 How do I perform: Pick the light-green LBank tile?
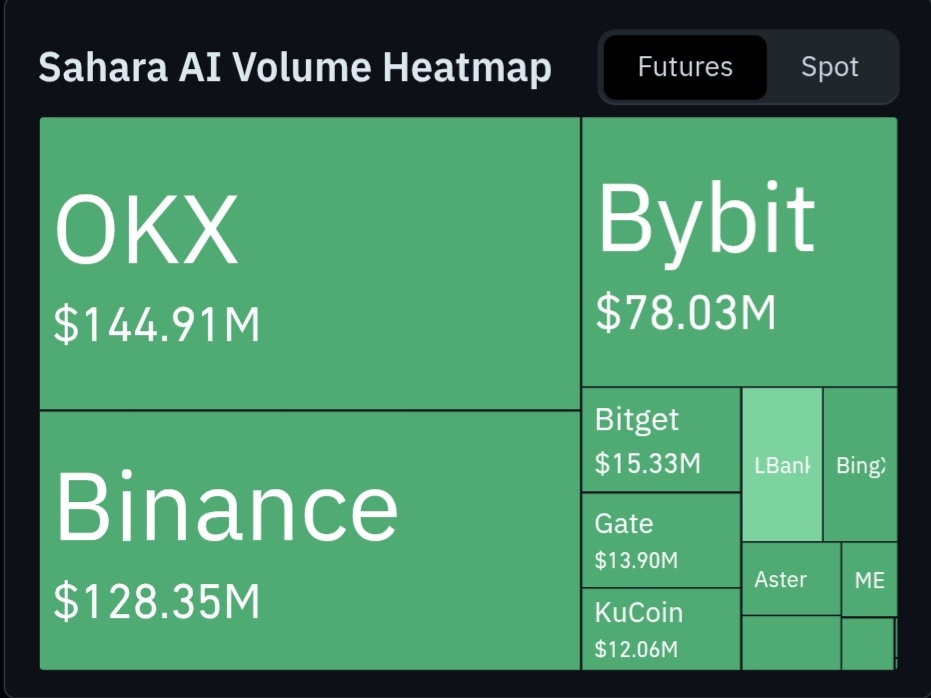coord(782,465)
